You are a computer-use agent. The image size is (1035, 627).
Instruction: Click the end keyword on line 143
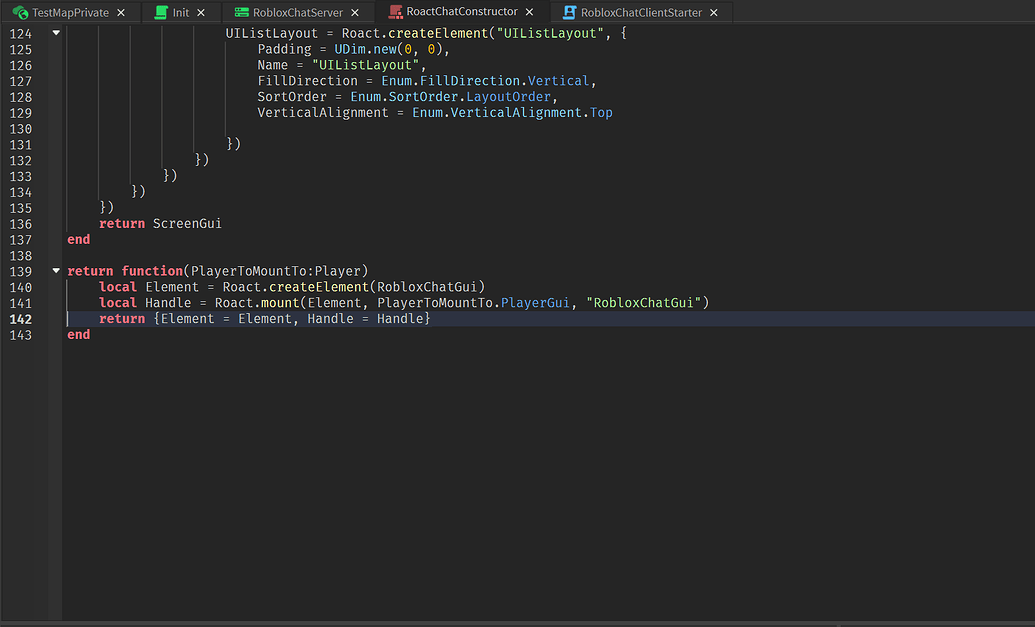[77, 334]
